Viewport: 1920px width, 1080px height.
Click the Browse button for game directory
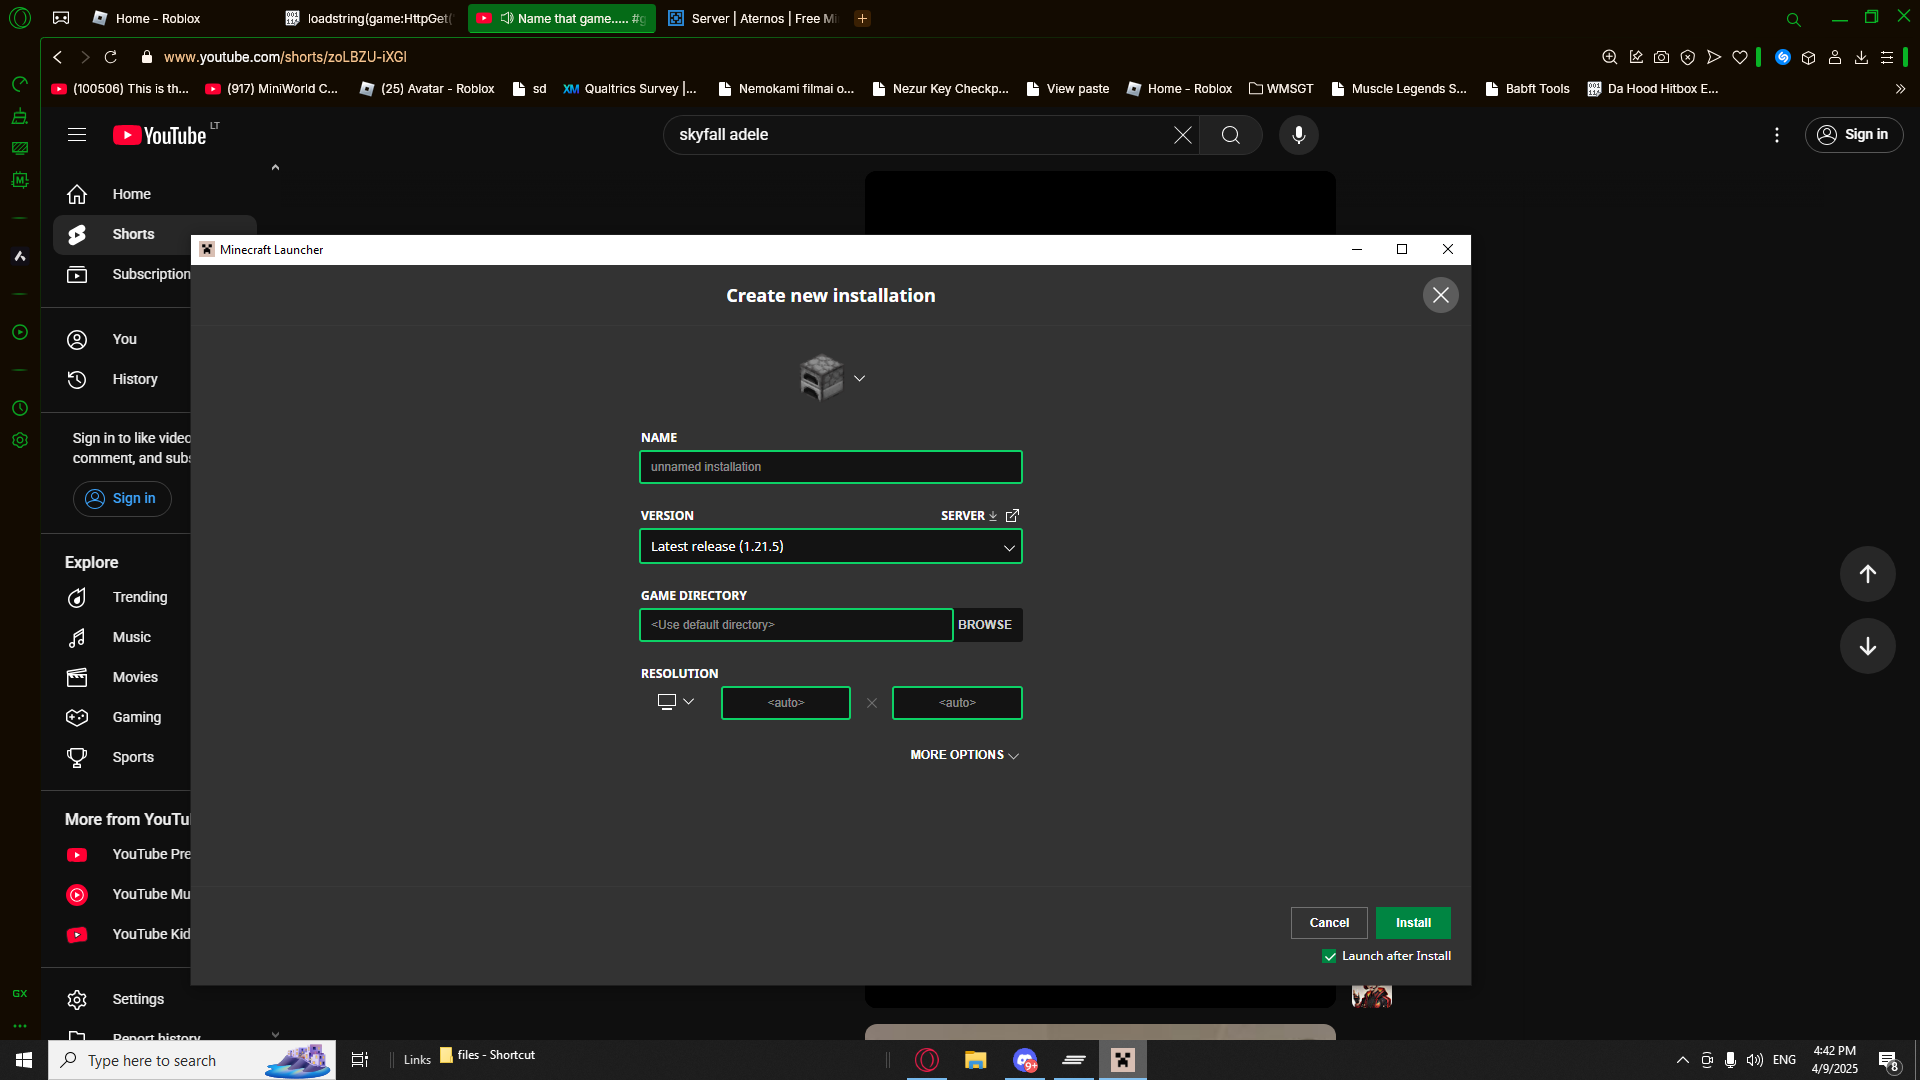coord(986,625)
